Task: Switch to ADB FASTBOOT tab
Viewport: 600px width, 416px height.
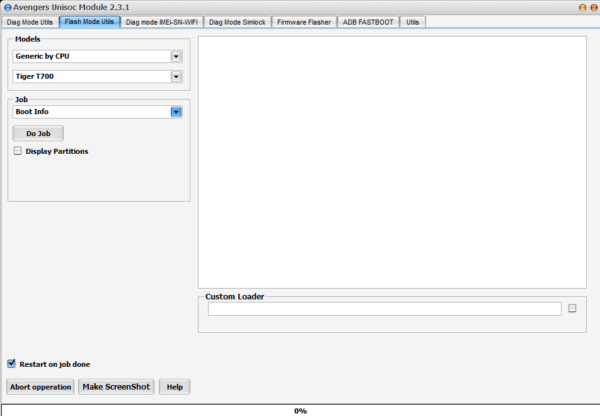Action: [368, 22]
